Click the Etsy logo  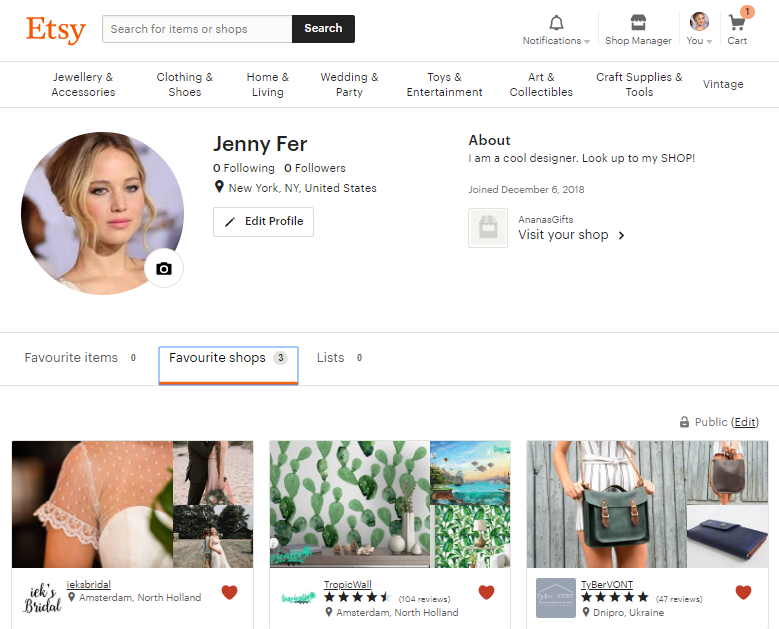pyautogui.click(x=56, y=29)
